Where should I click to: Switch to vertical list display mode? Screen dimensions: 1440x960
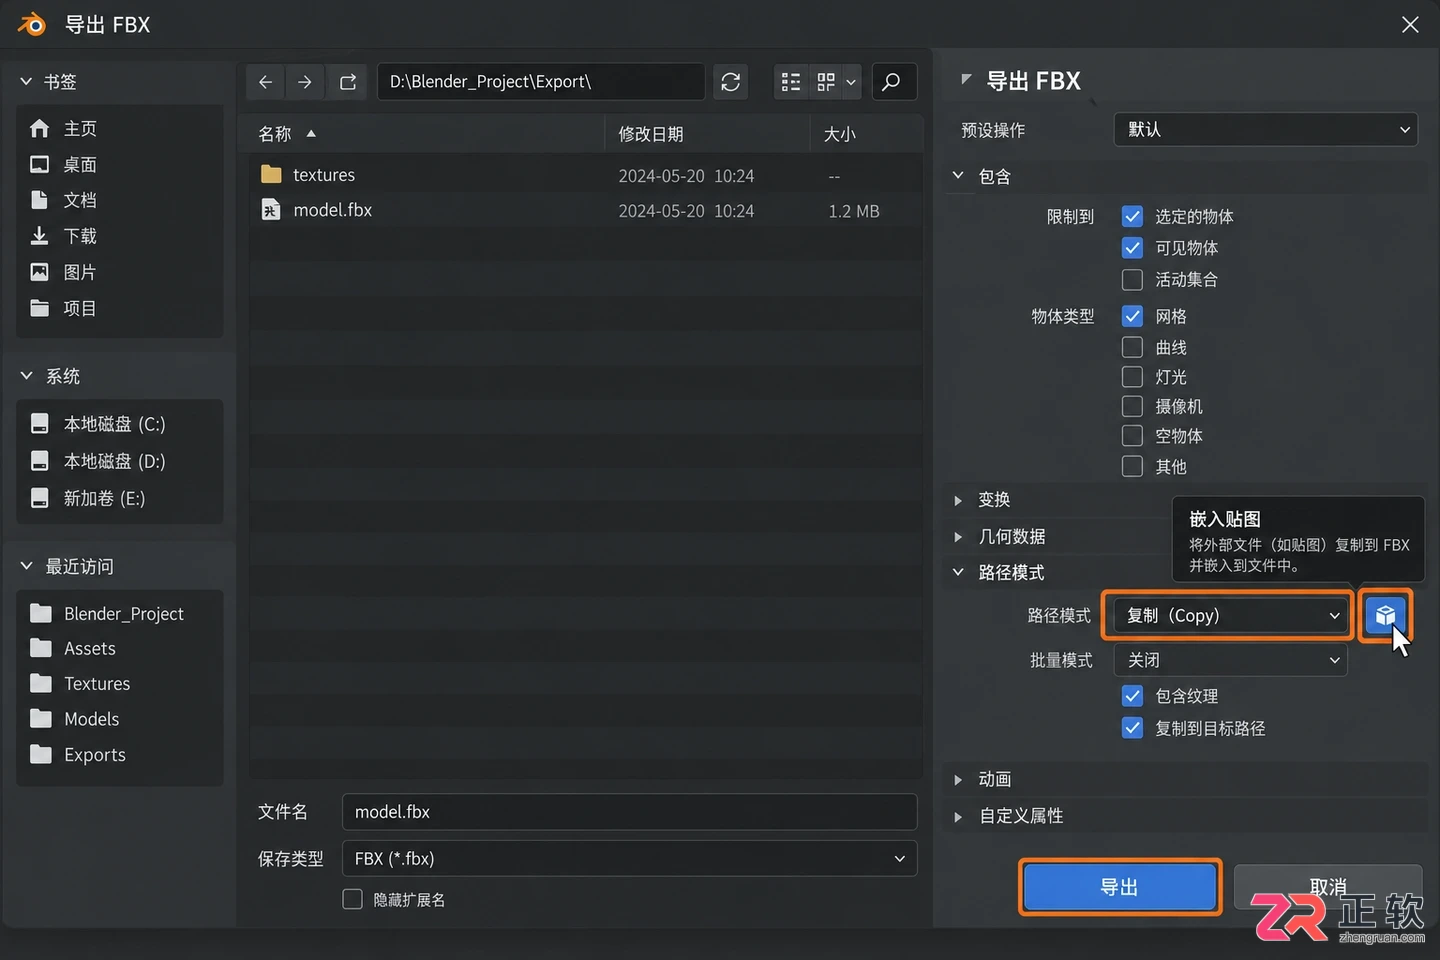pos(791,82)
